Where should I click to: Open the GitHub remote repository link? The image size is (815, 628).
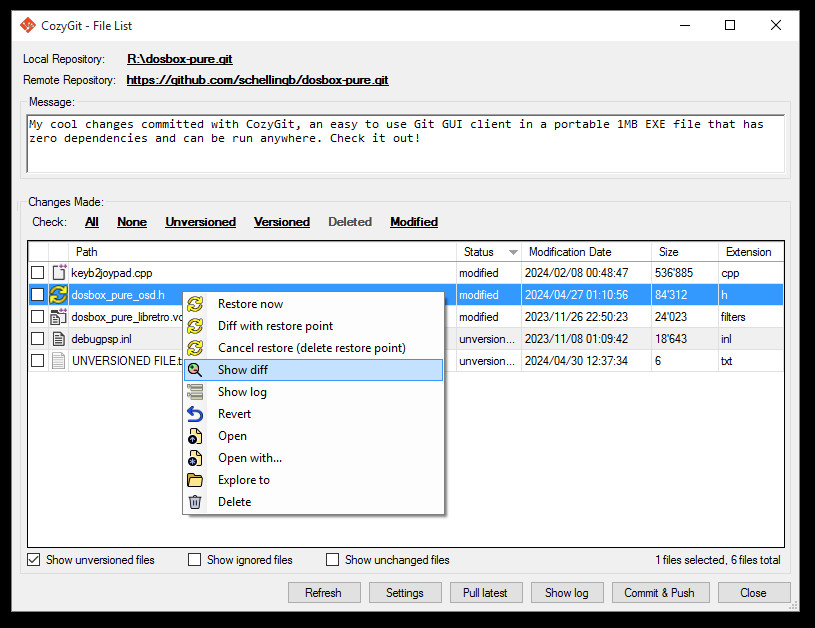point(258,80)
